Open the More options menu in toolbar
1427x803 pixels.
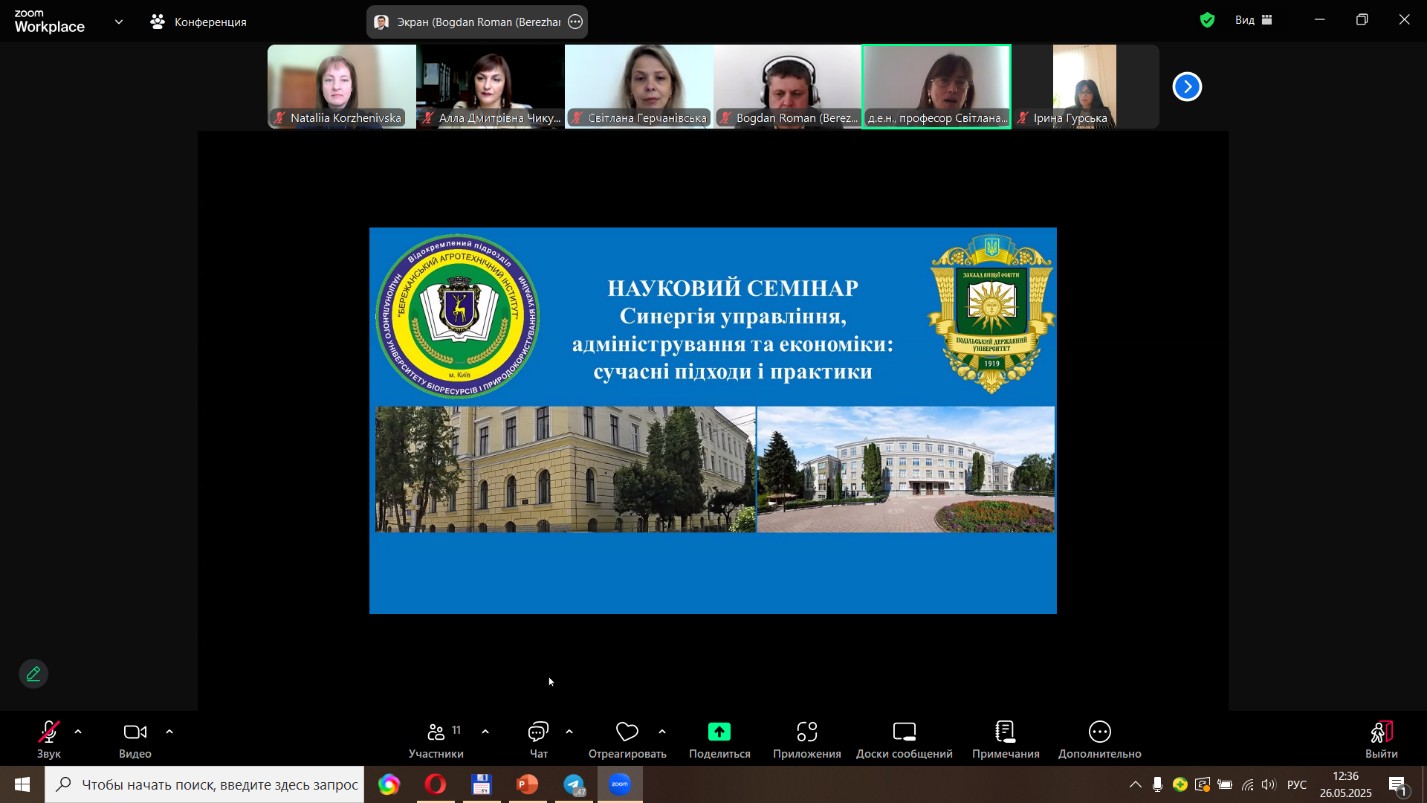[1099, 733]
